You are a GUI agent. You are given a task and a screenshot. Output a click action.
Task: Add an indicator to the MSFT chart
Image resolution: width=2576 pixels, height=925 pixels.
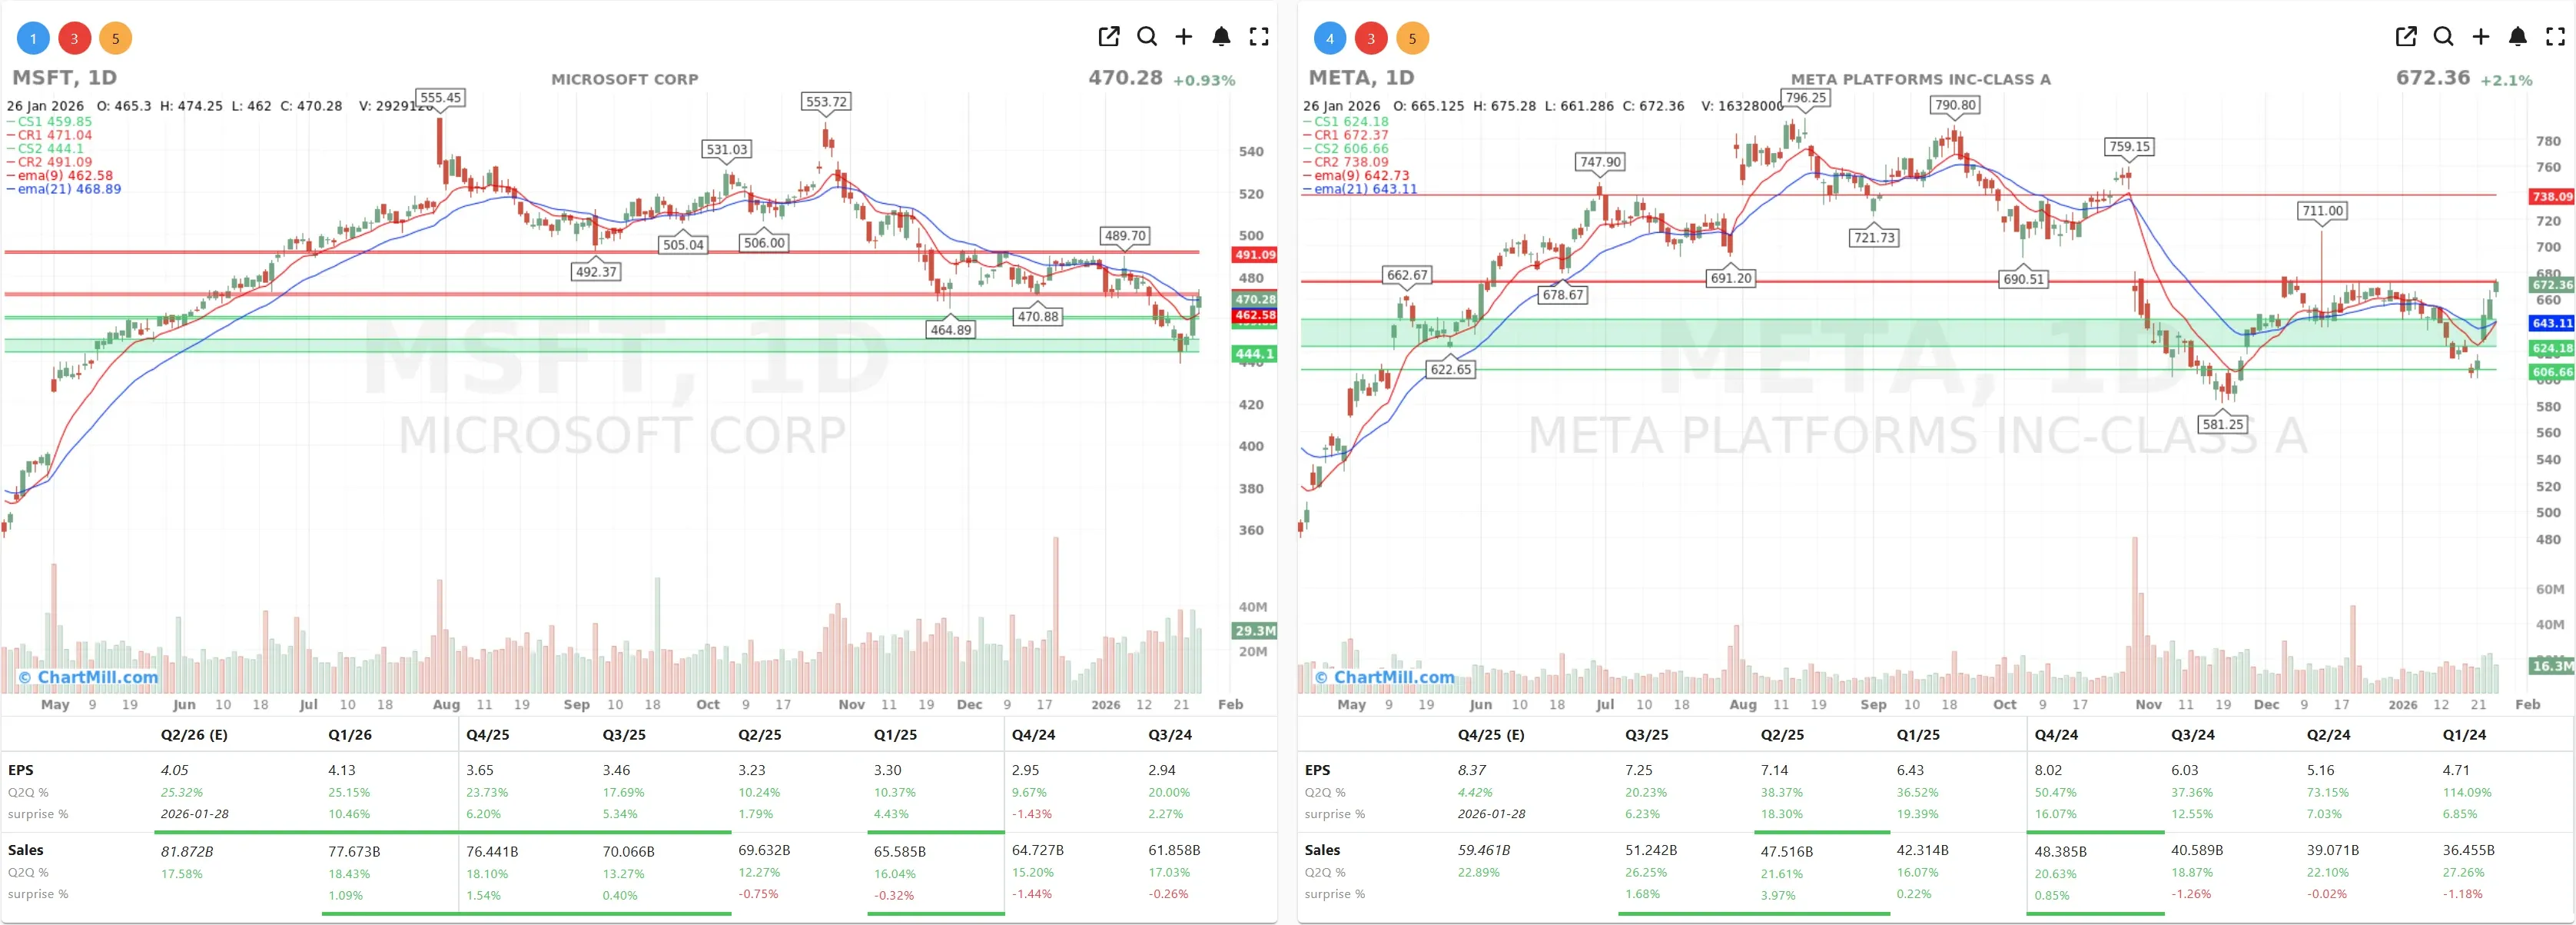click(x=1184, y=36)
